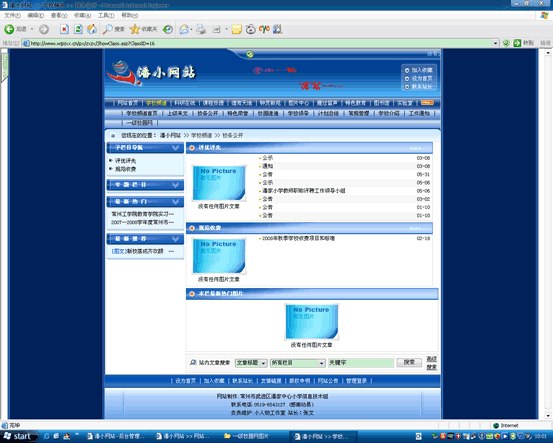Image resolution: width=553 pixels, height=443 pixels.
Task: Collapse the 专题栏目 panel chevron
Action: click(x=175, y=185)
